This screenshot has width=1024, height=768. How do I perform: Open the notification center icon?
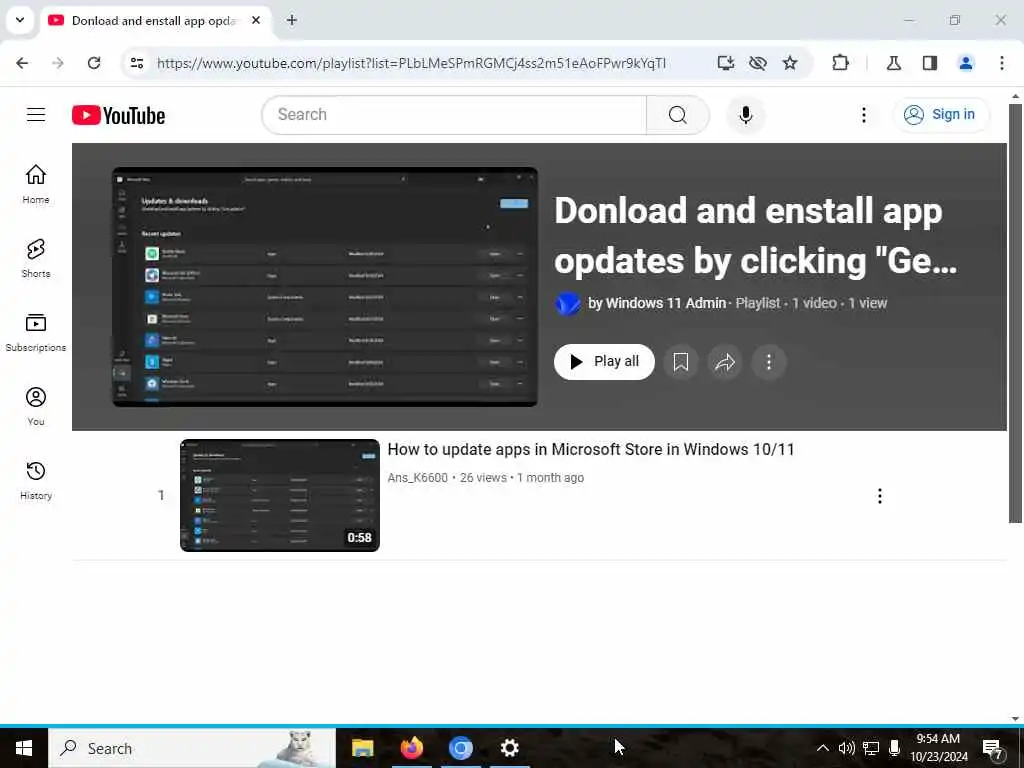tap(992, 749)
